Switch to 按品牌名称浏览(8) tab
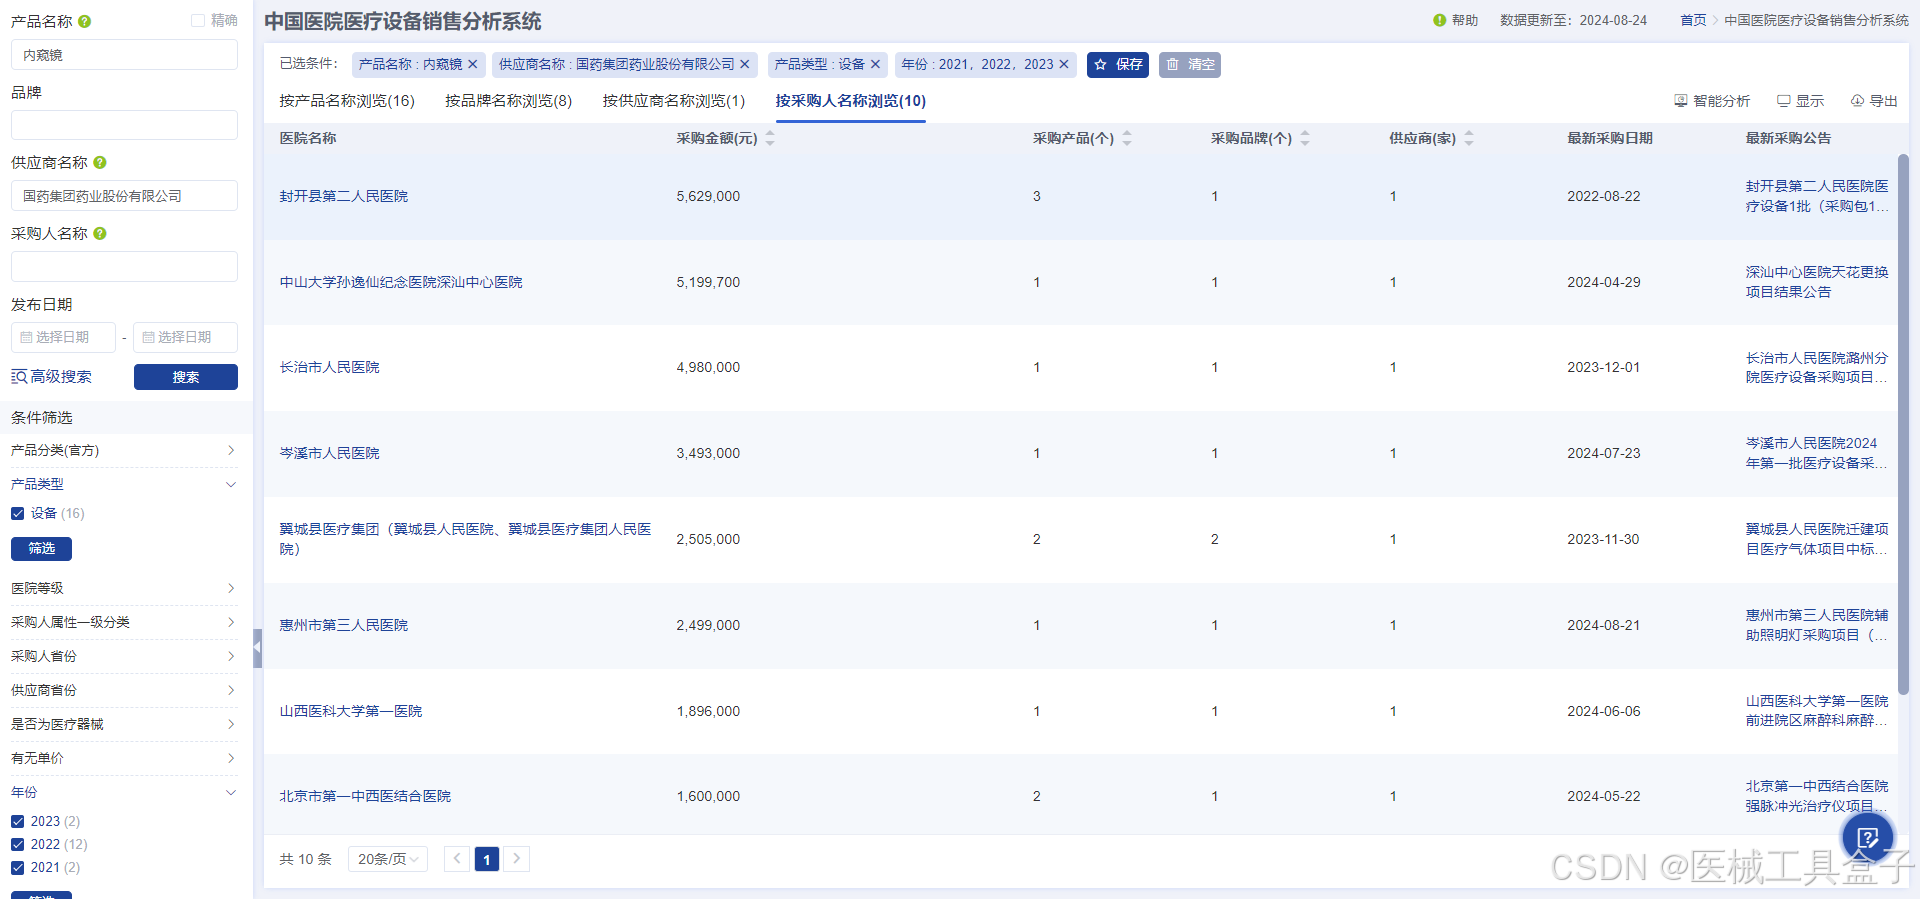The image size is (1920, 899). (509, 101)
